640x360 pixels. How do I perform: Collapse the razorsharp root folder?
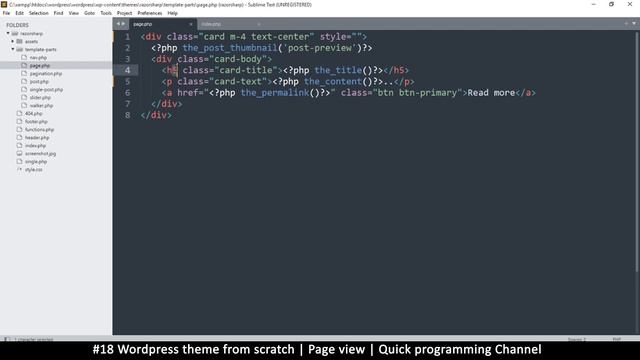pyautogui.click(x=8, y=33)
